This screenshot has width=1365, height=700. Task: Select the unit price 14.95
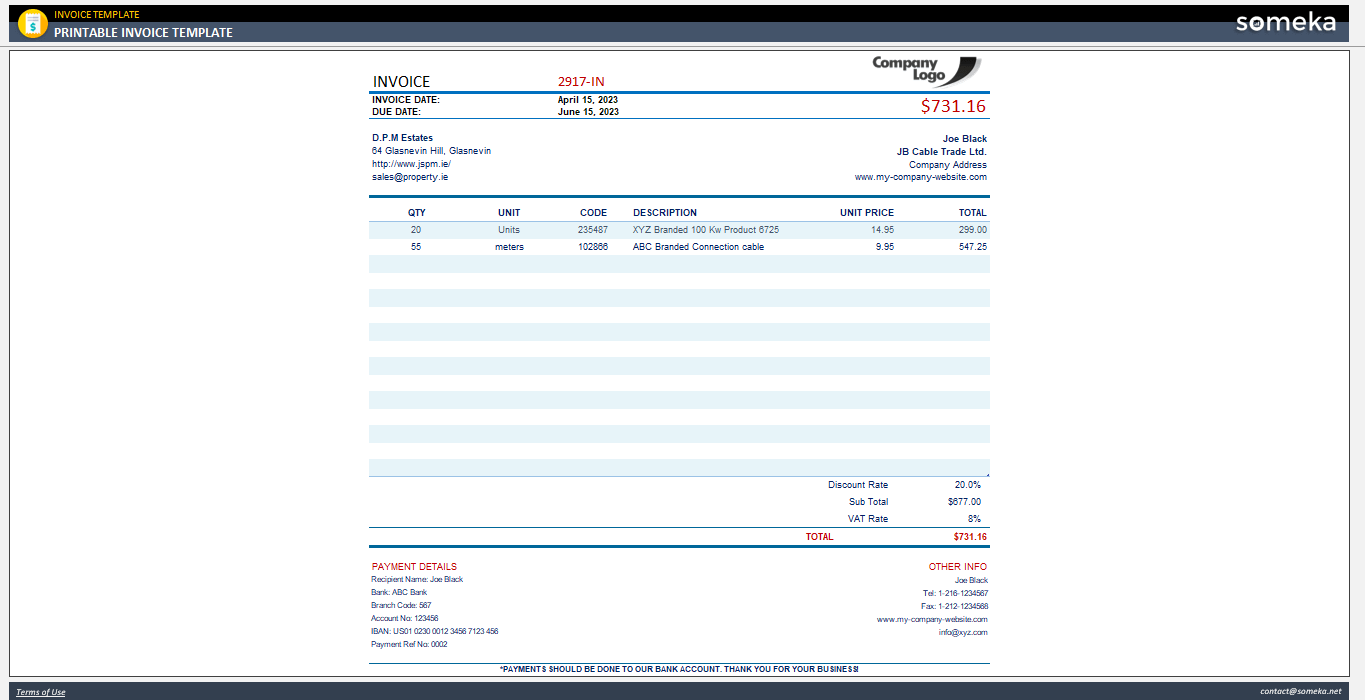point(883,230)
